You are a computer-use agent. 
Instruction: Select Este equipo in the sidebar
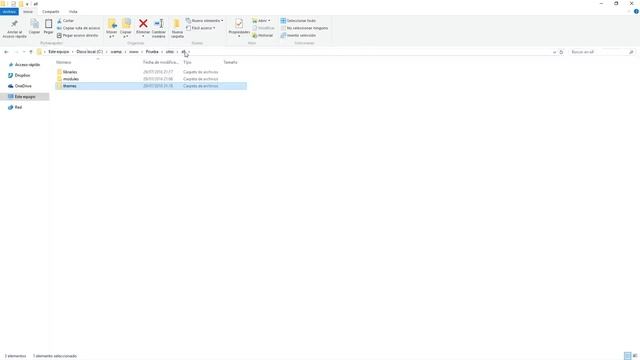[24, 97]
